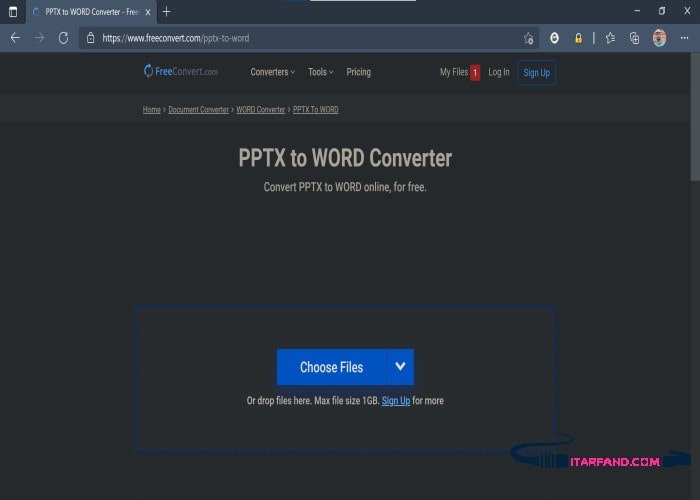Open the browser settings ellipsis menu
700x500 pixels.
[684, 38]
